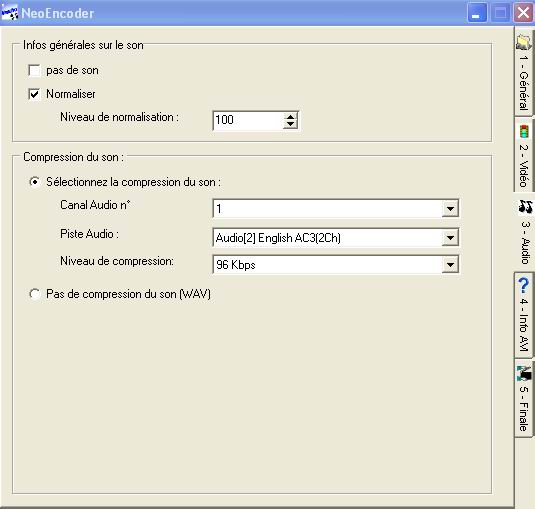This screenshot has width=535, height=509.
Task: Open the Canal Audio n° dropdown
Action: coord(450,208)
